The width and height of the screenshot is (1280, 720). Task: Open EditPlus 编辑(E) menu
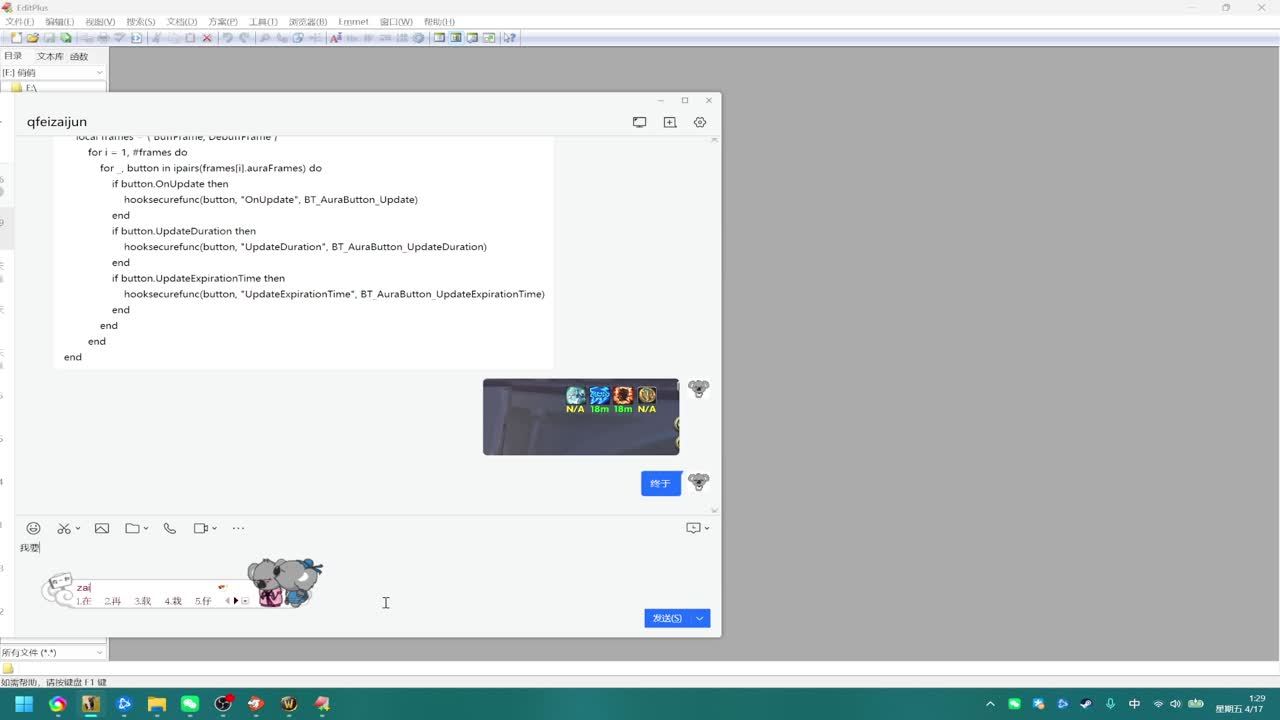tap(59, 22)
